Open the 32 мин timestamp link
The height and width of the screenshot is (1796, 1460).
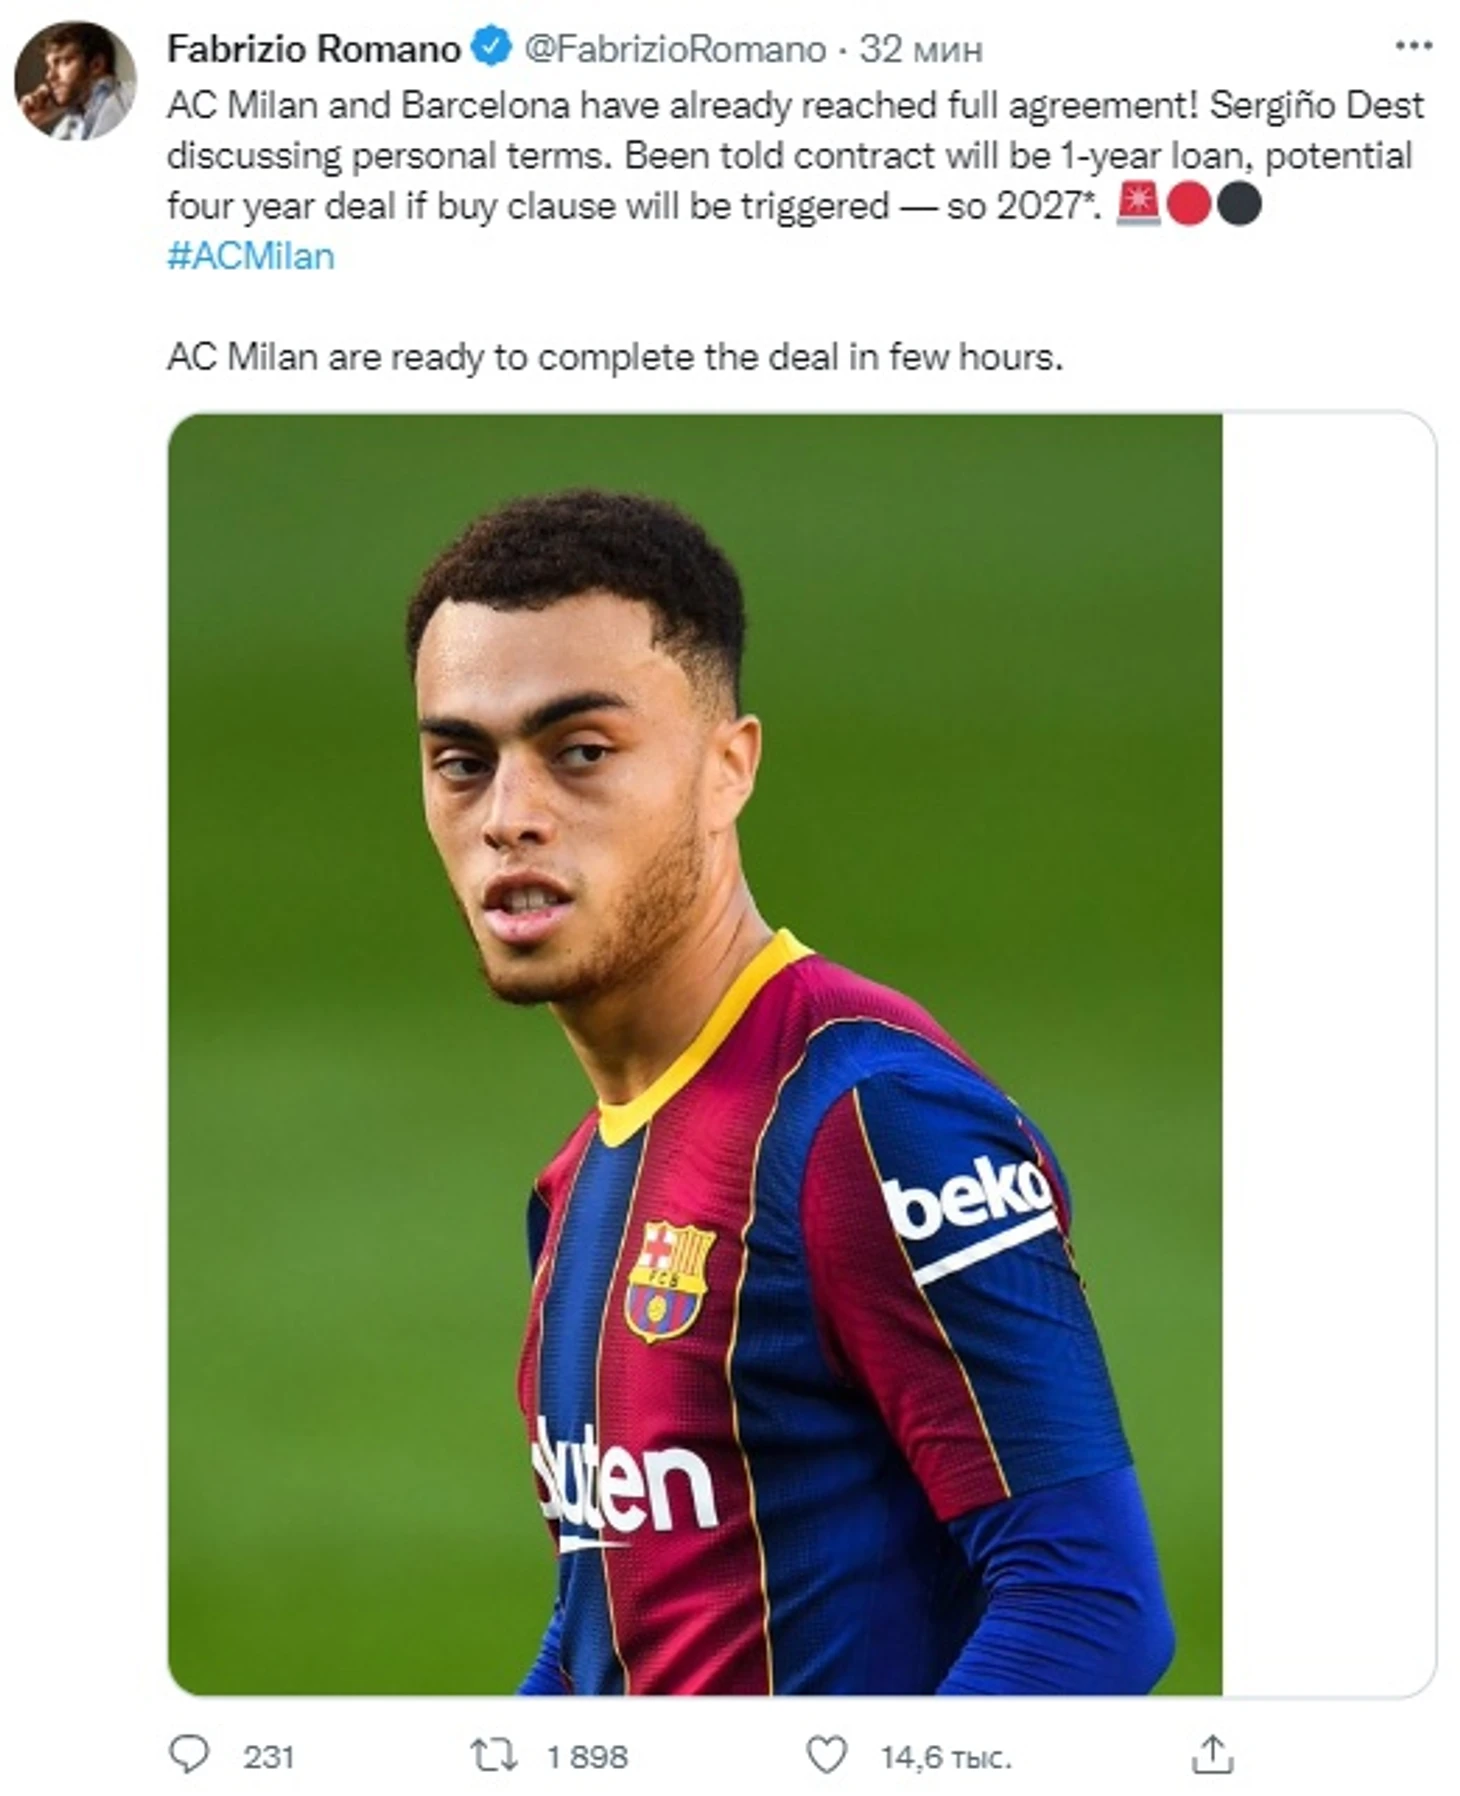click(921, 48)
